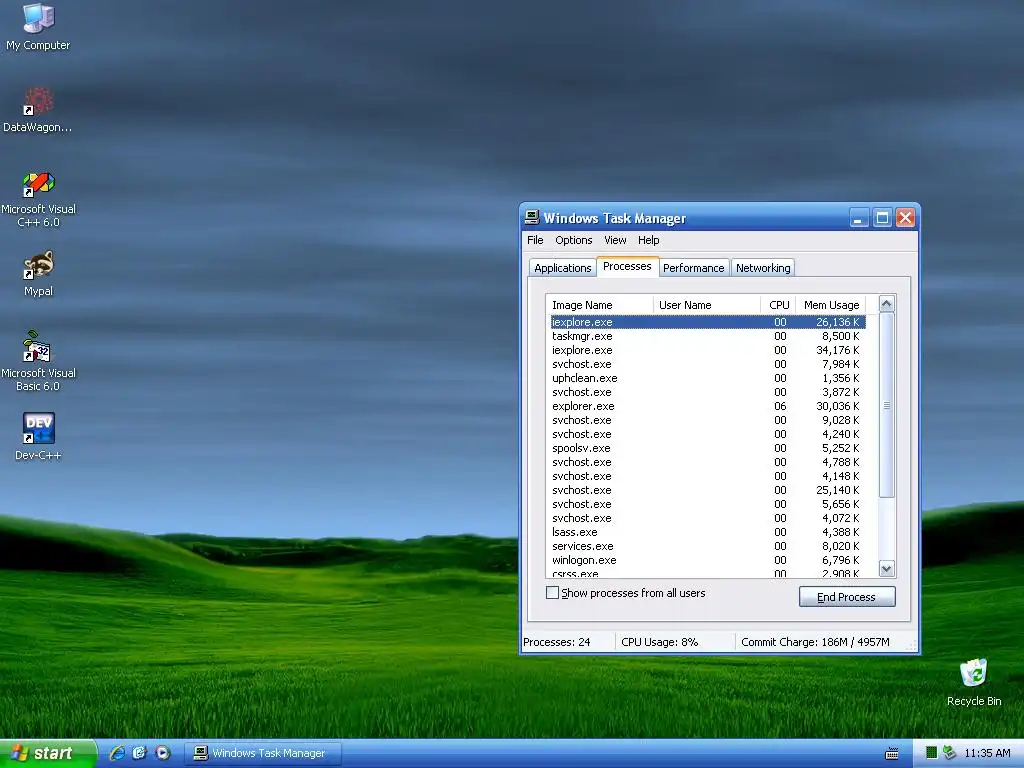Open the DataWagon desktop shortcut
The width and height of the screenshot is (1024, 768).
[38, 110]
